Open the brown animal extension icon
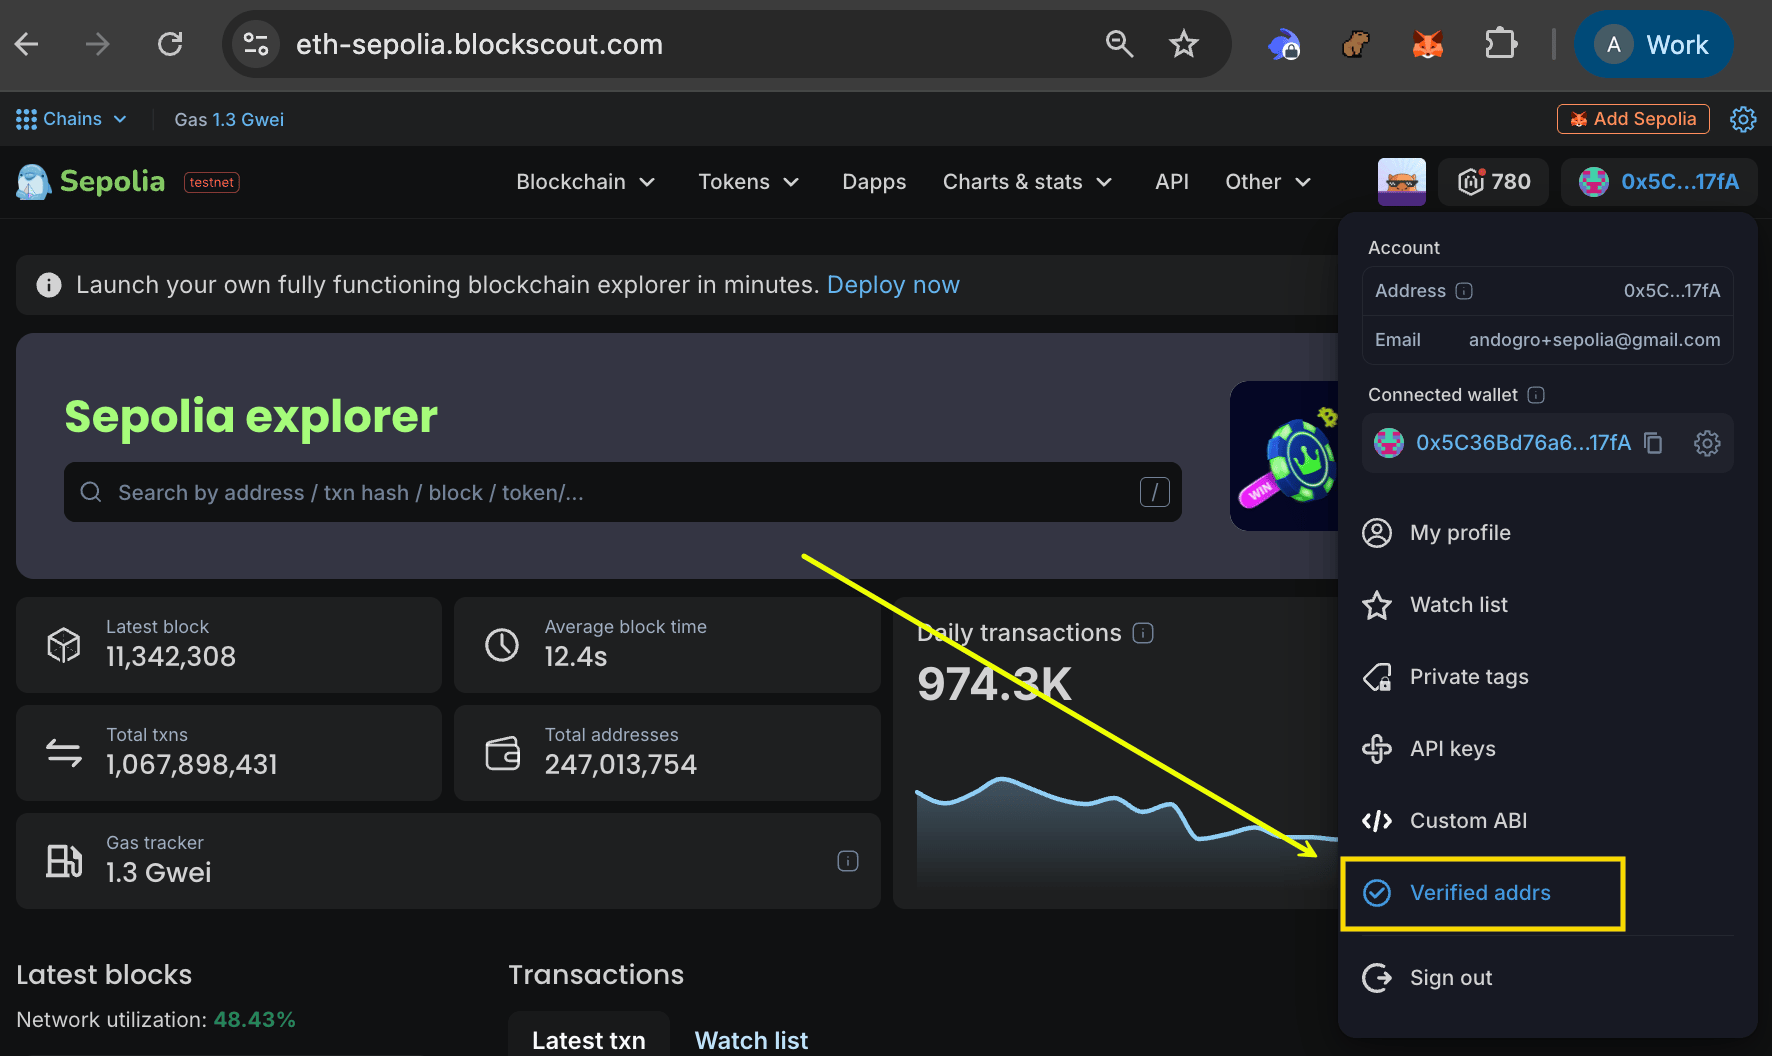 coord(1355,44)
